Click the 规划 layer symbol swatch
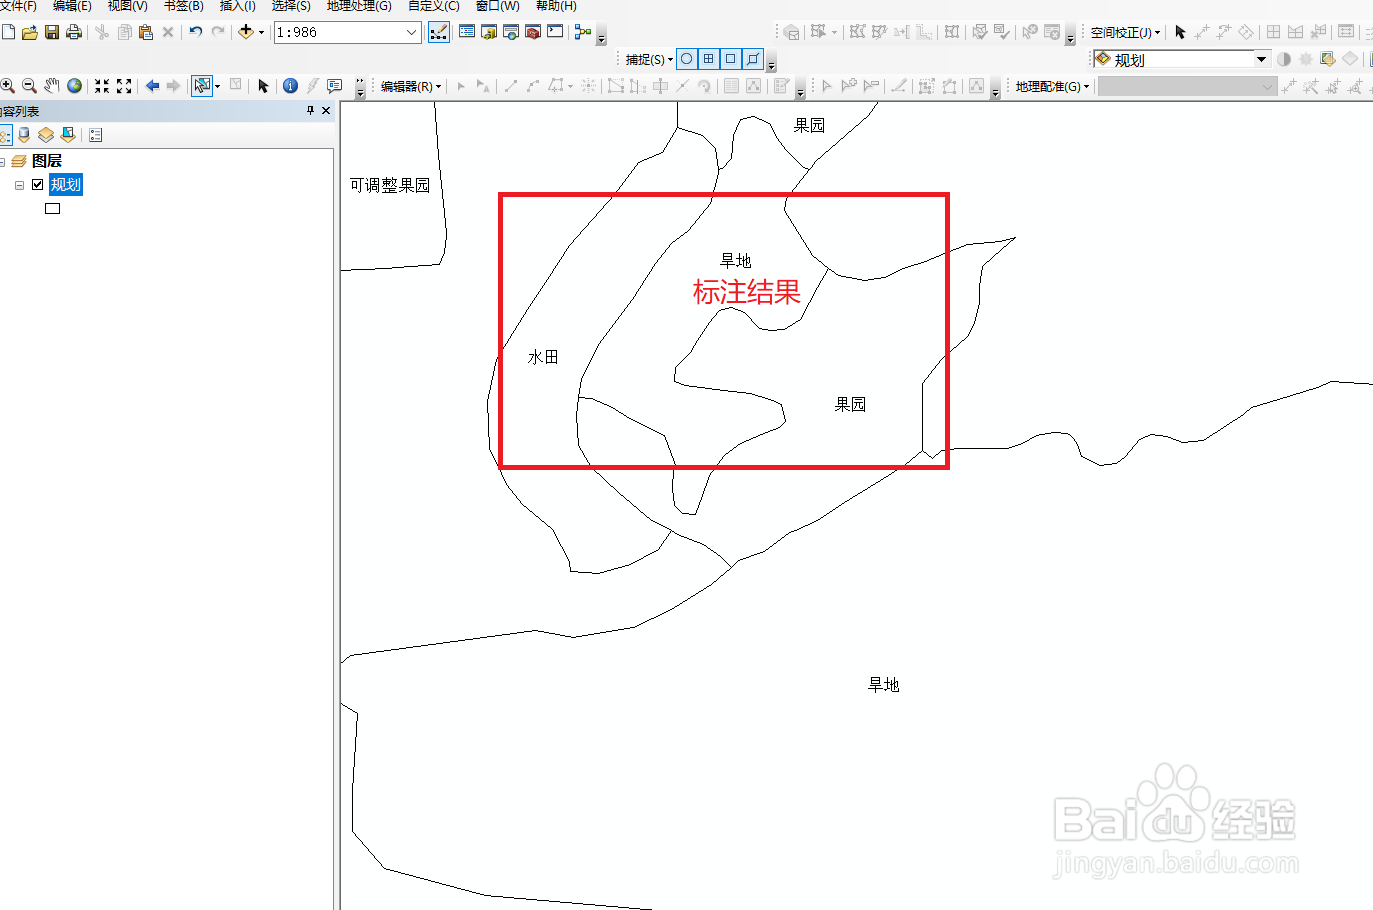 (x=52, y=208)
